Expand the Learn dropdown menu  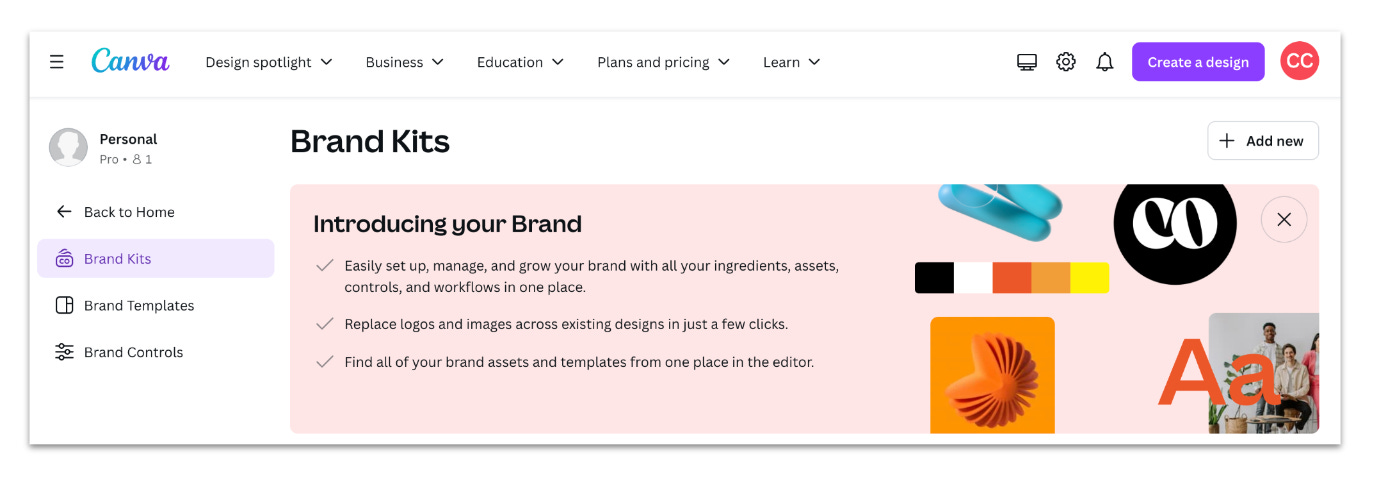792,62
